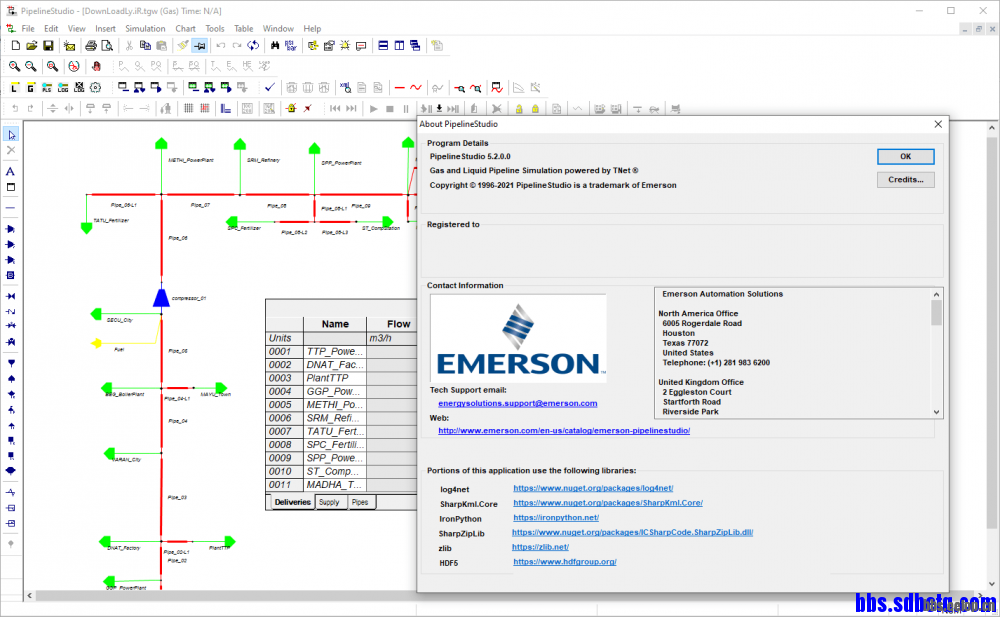Open the Tools menu

[x=215, y=29]
